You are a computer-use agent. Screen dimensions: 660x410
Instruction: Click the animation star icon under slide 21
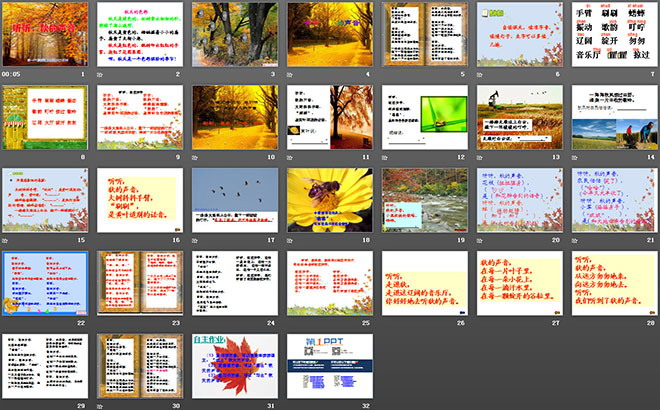pyautogui.click(x=574, y=240)
